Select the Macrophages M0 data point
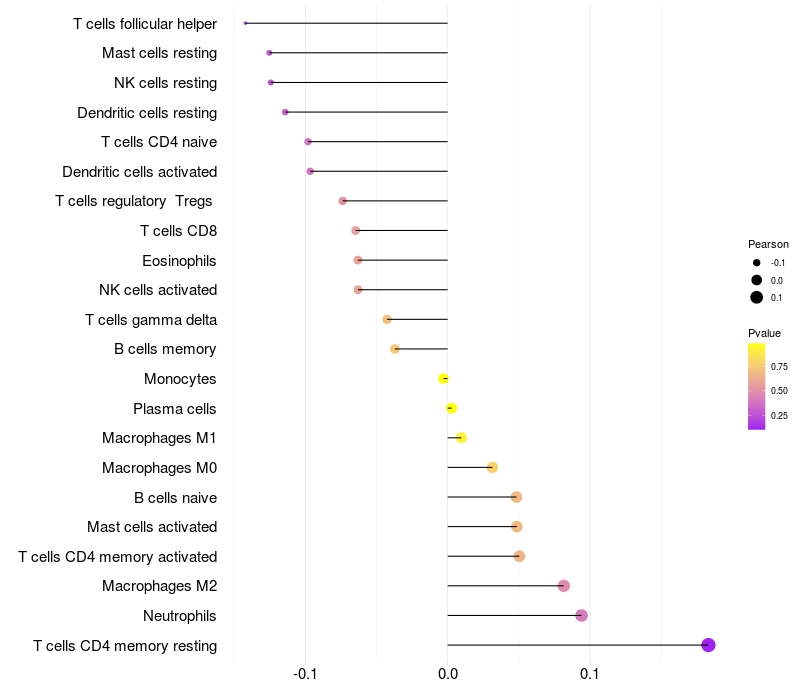 [x=492, y=467]
